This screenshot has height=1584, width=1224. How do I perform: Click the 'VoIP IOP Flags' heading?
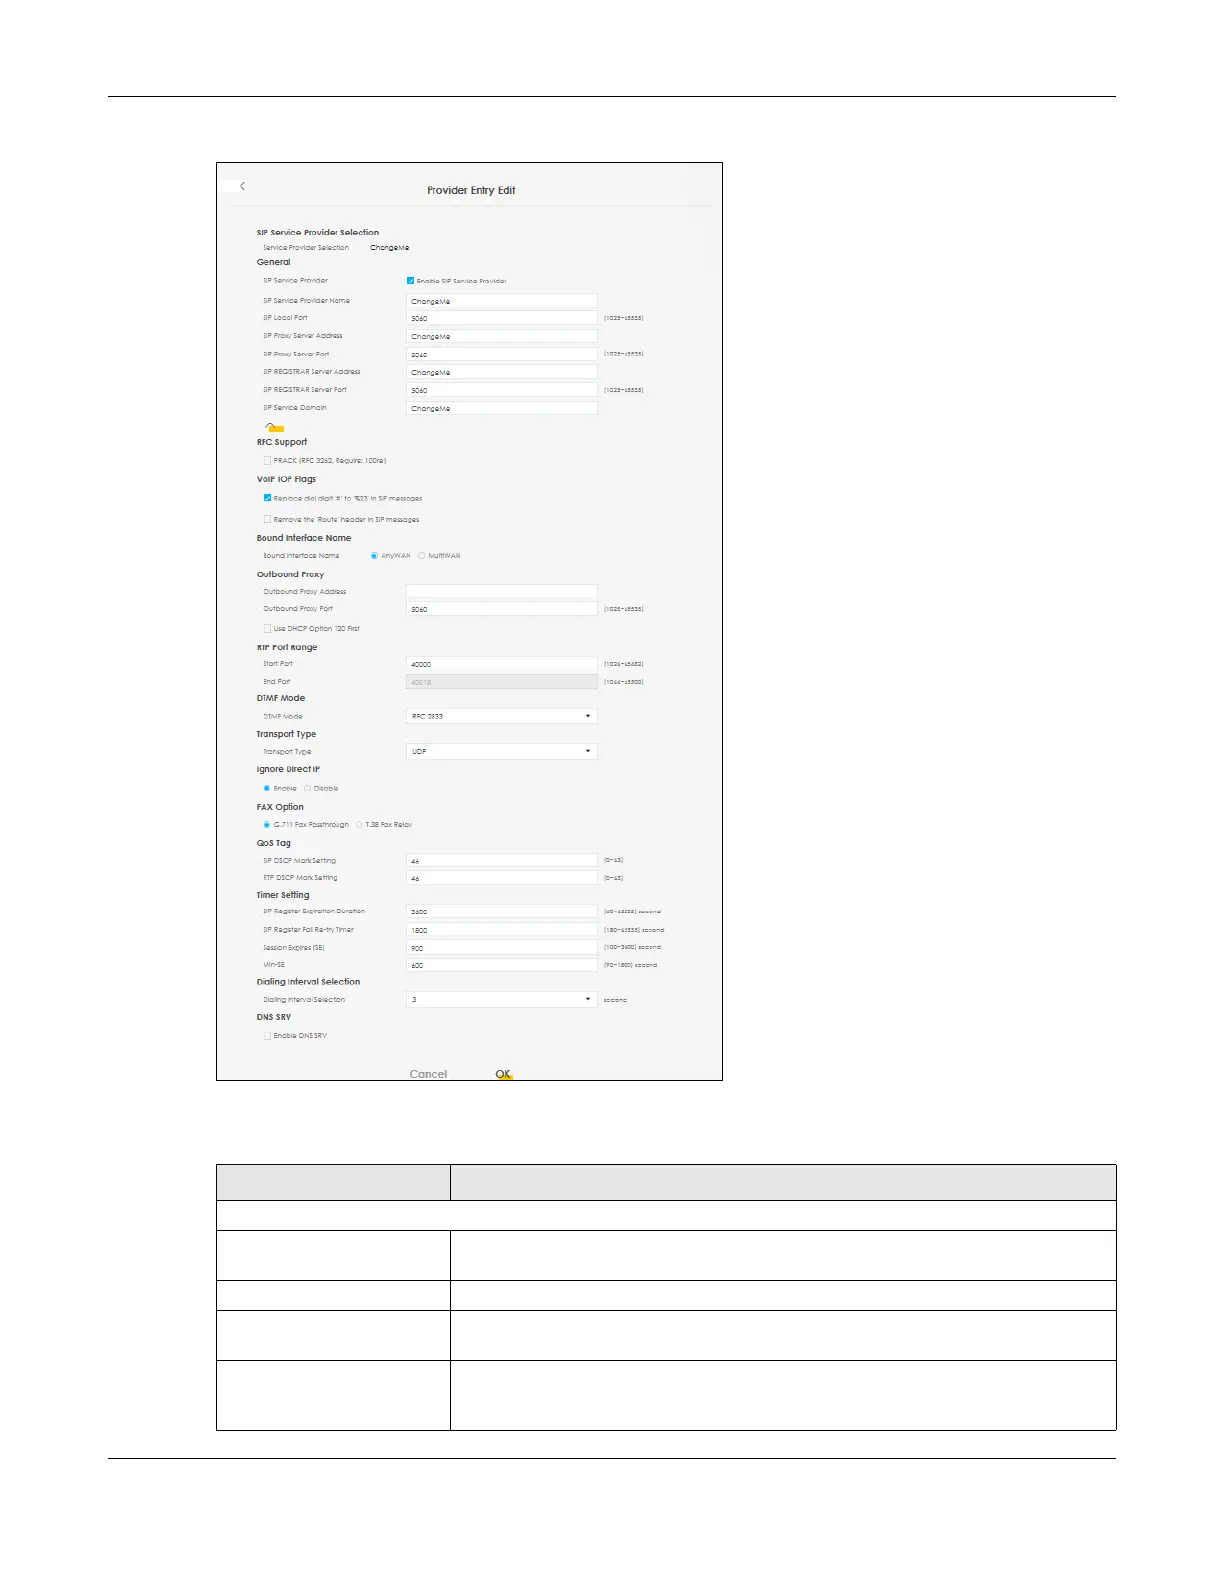tap(286, 479)
